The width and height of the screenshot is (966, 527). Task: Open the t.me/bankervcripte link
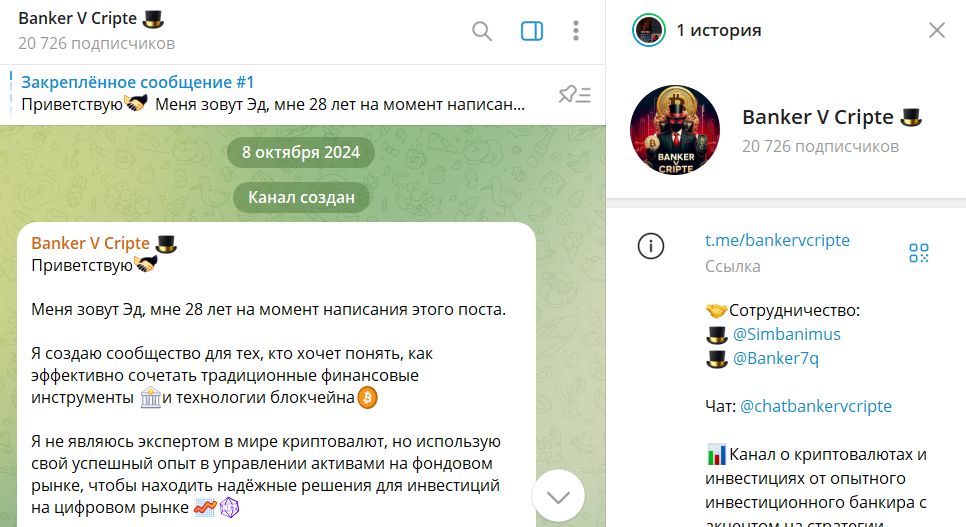click(x=777, y=240)
